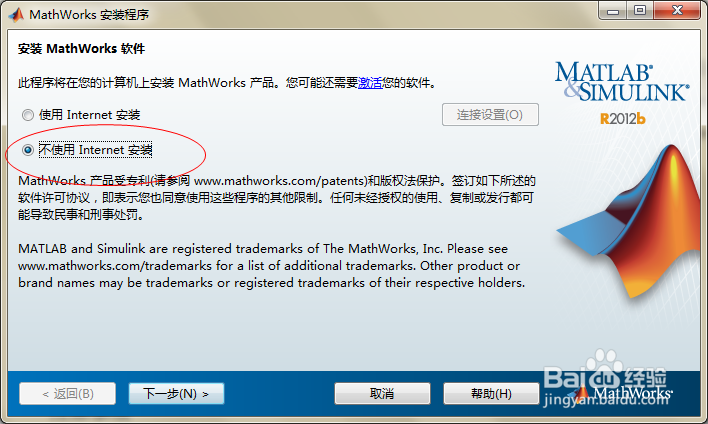Open help with the 帮助(H) button

point(491,394)
